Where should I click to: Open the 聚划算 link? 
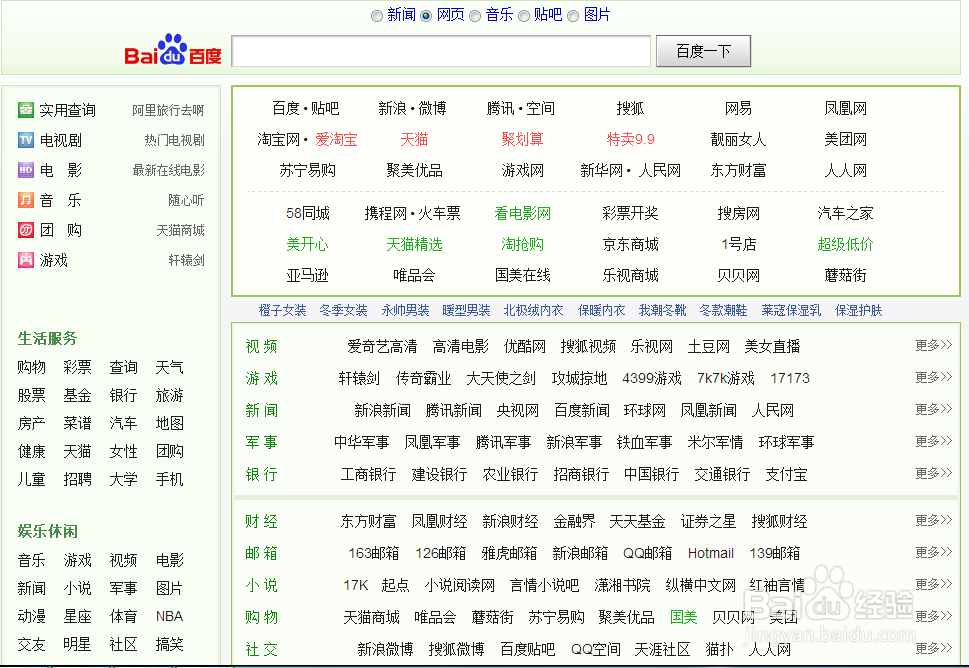tap(522, 140)
